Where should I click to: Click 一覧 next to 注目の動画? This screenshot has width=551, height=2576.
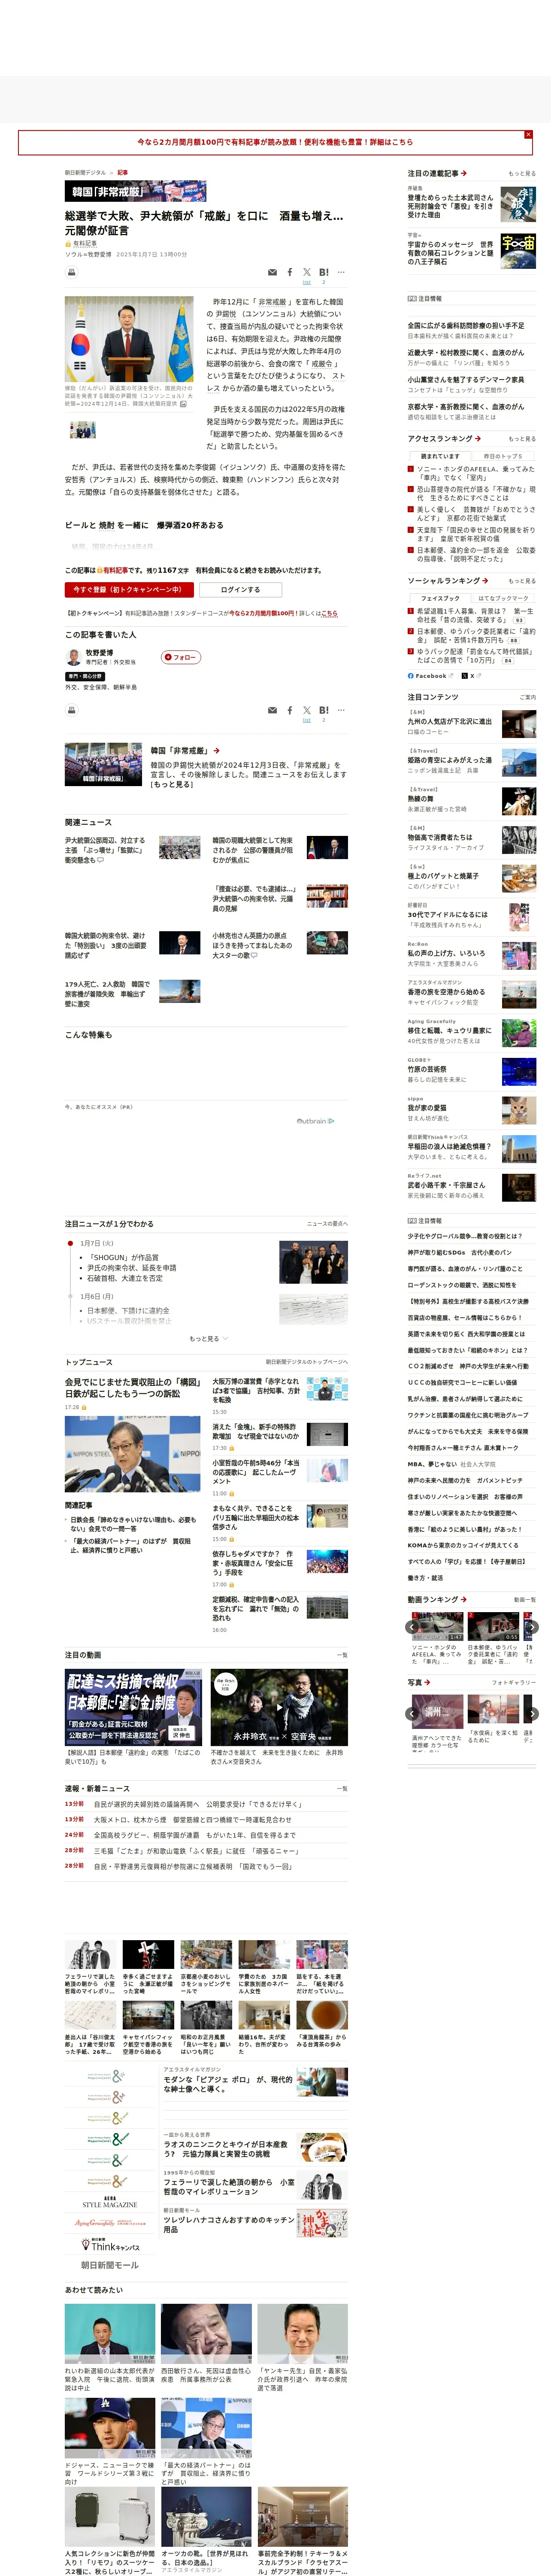(342, 1655)
